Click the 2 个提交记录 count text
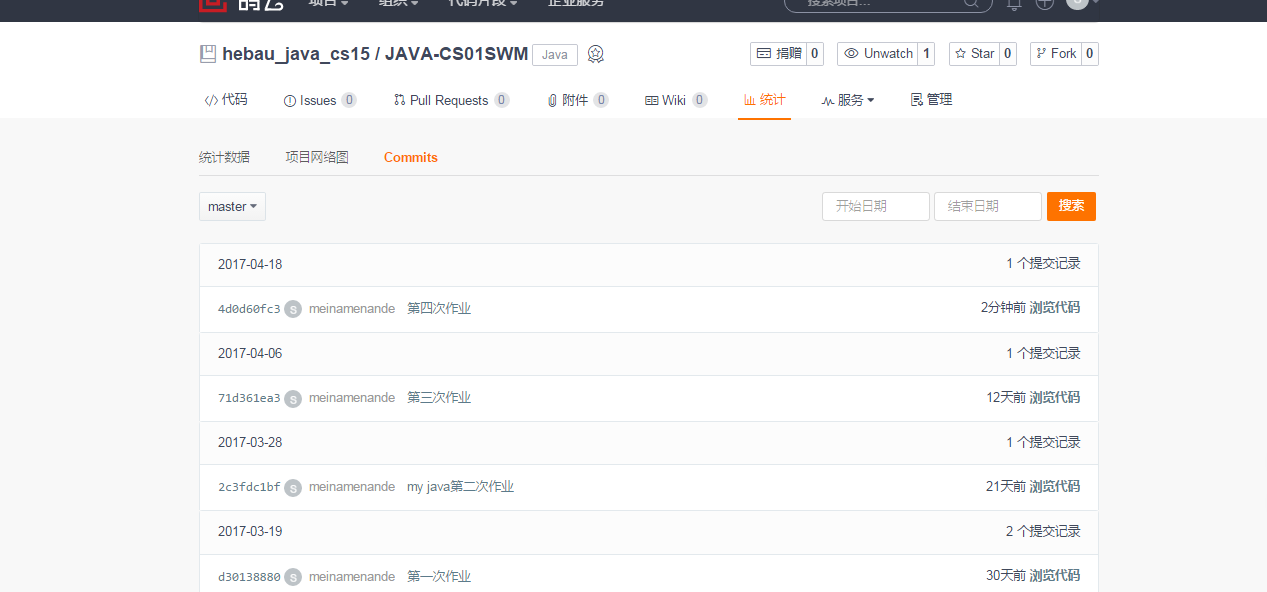The height and width of the screenshot is (592, 1267). [1043, 532]
